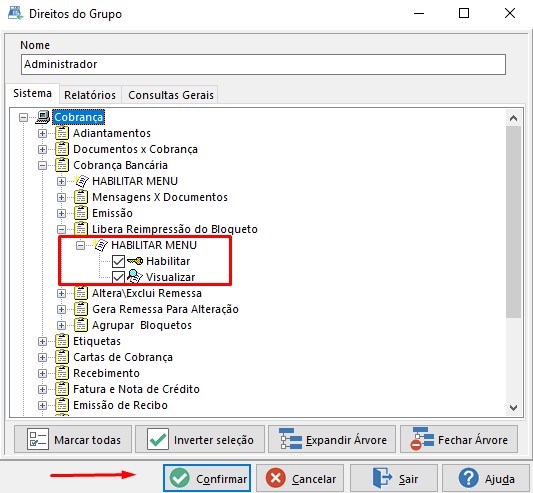
Task: Select the Habilitar tree label
Action: coord(168,261)
